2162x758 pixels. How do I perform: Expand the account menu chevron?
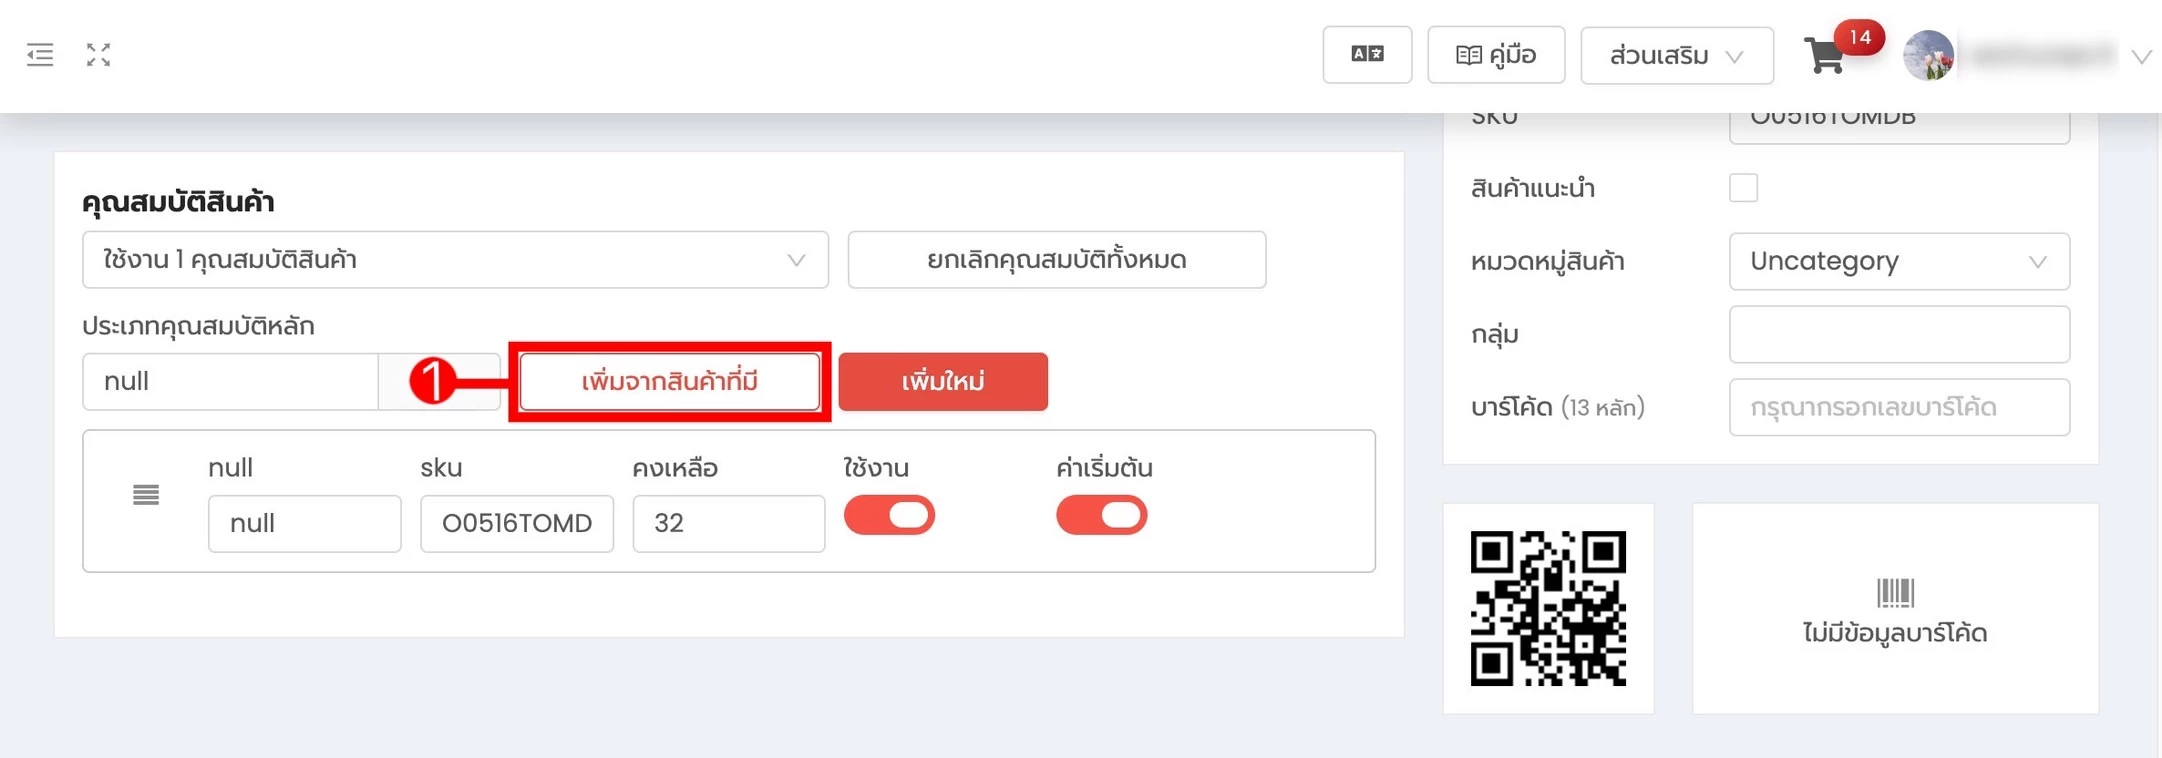pos(2141,57)
